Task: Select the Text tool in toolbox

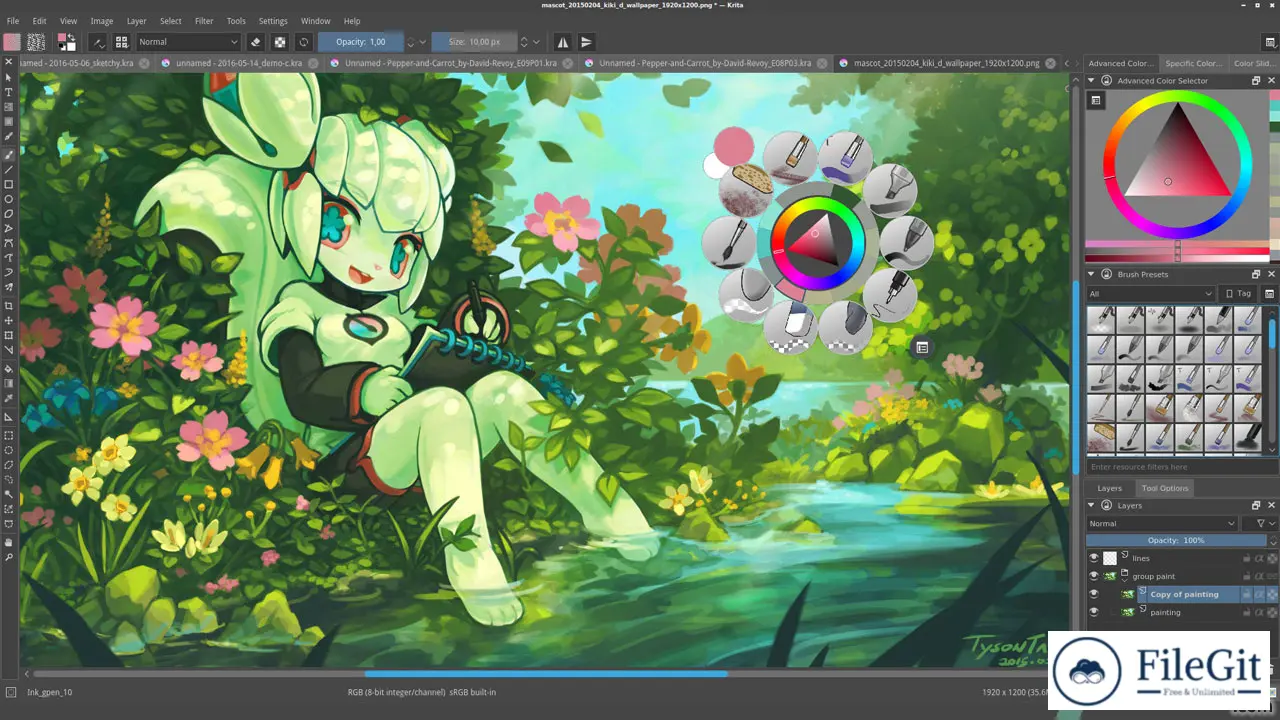Action: (9, 92)
